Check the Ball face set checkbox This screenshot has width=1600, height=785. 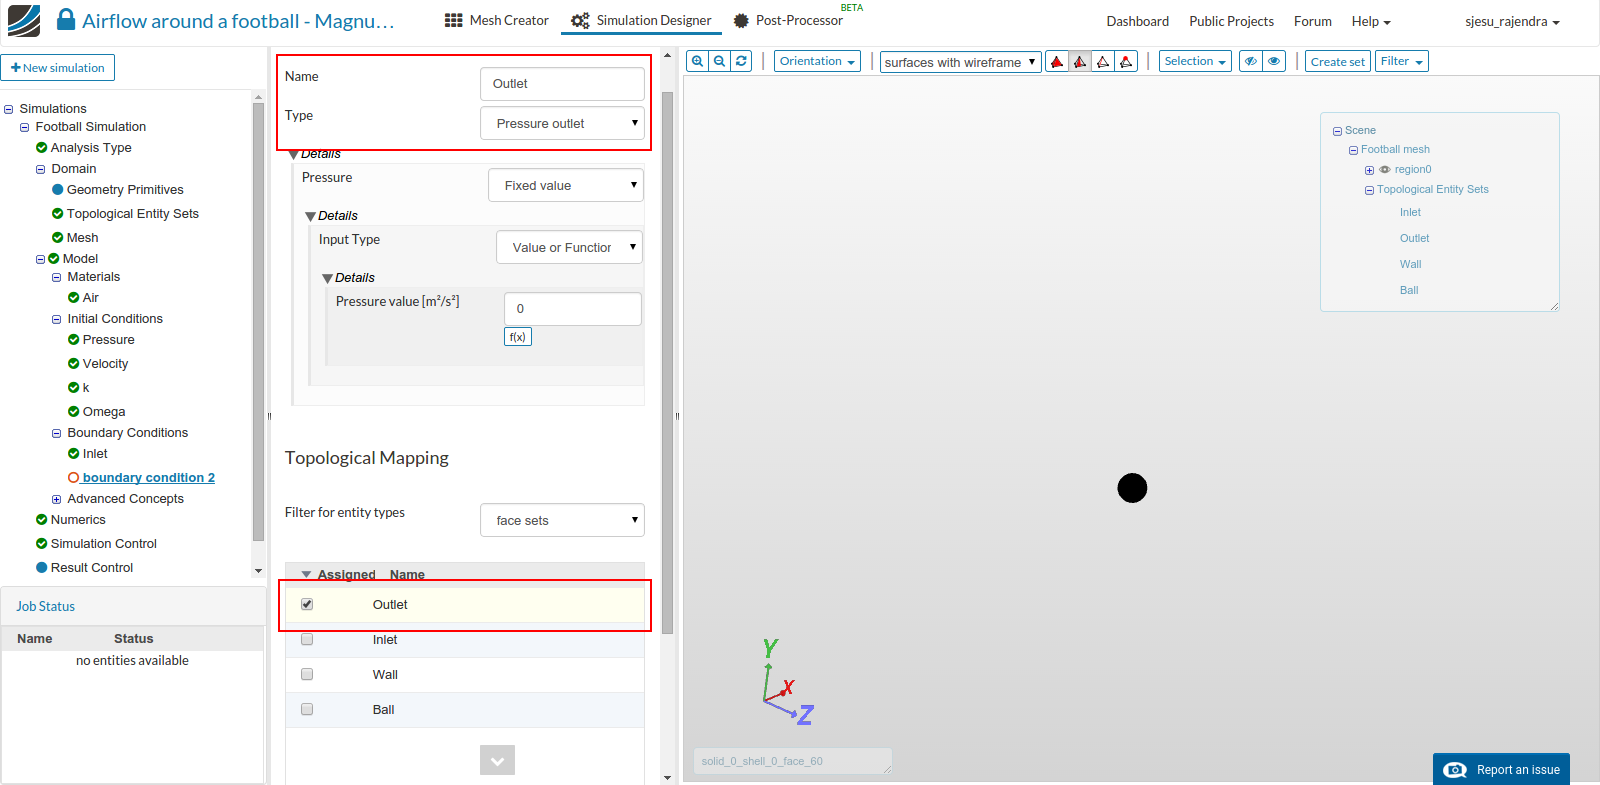[x=307, y=709]
